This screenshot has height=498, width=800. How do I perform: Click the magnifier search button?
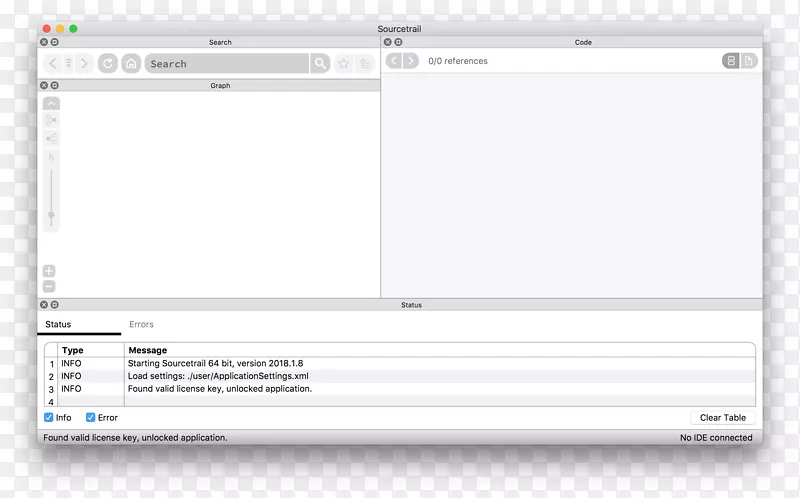pos(320,64)
